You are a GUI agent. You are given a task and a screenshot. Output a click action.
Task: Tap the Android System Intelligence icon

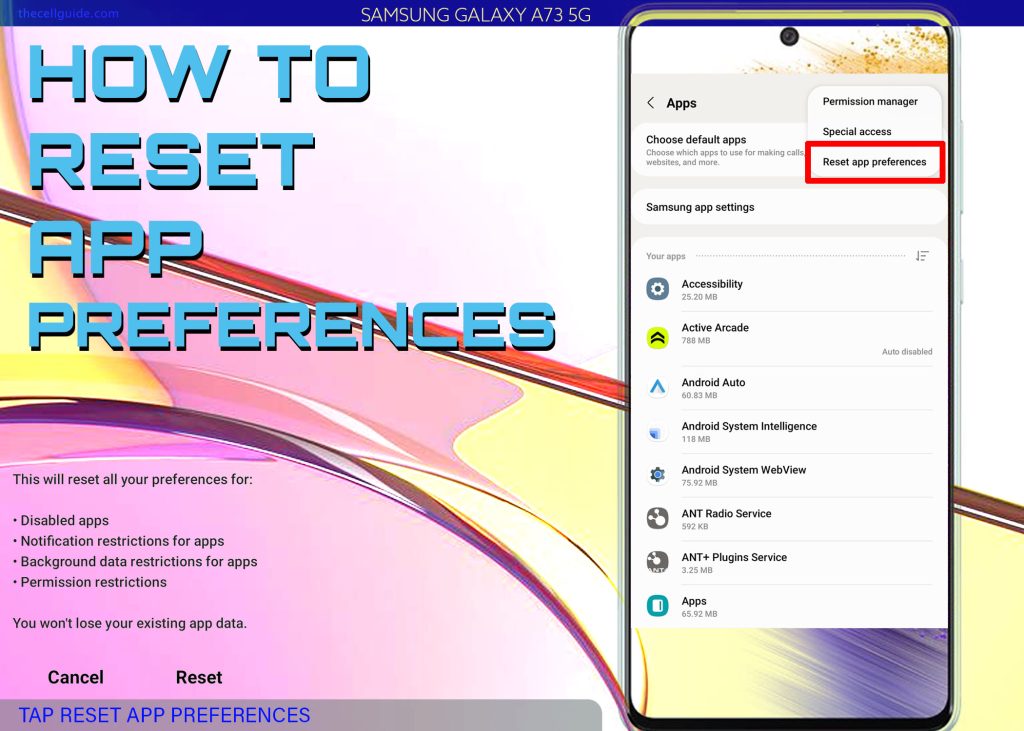pos(656,432)
